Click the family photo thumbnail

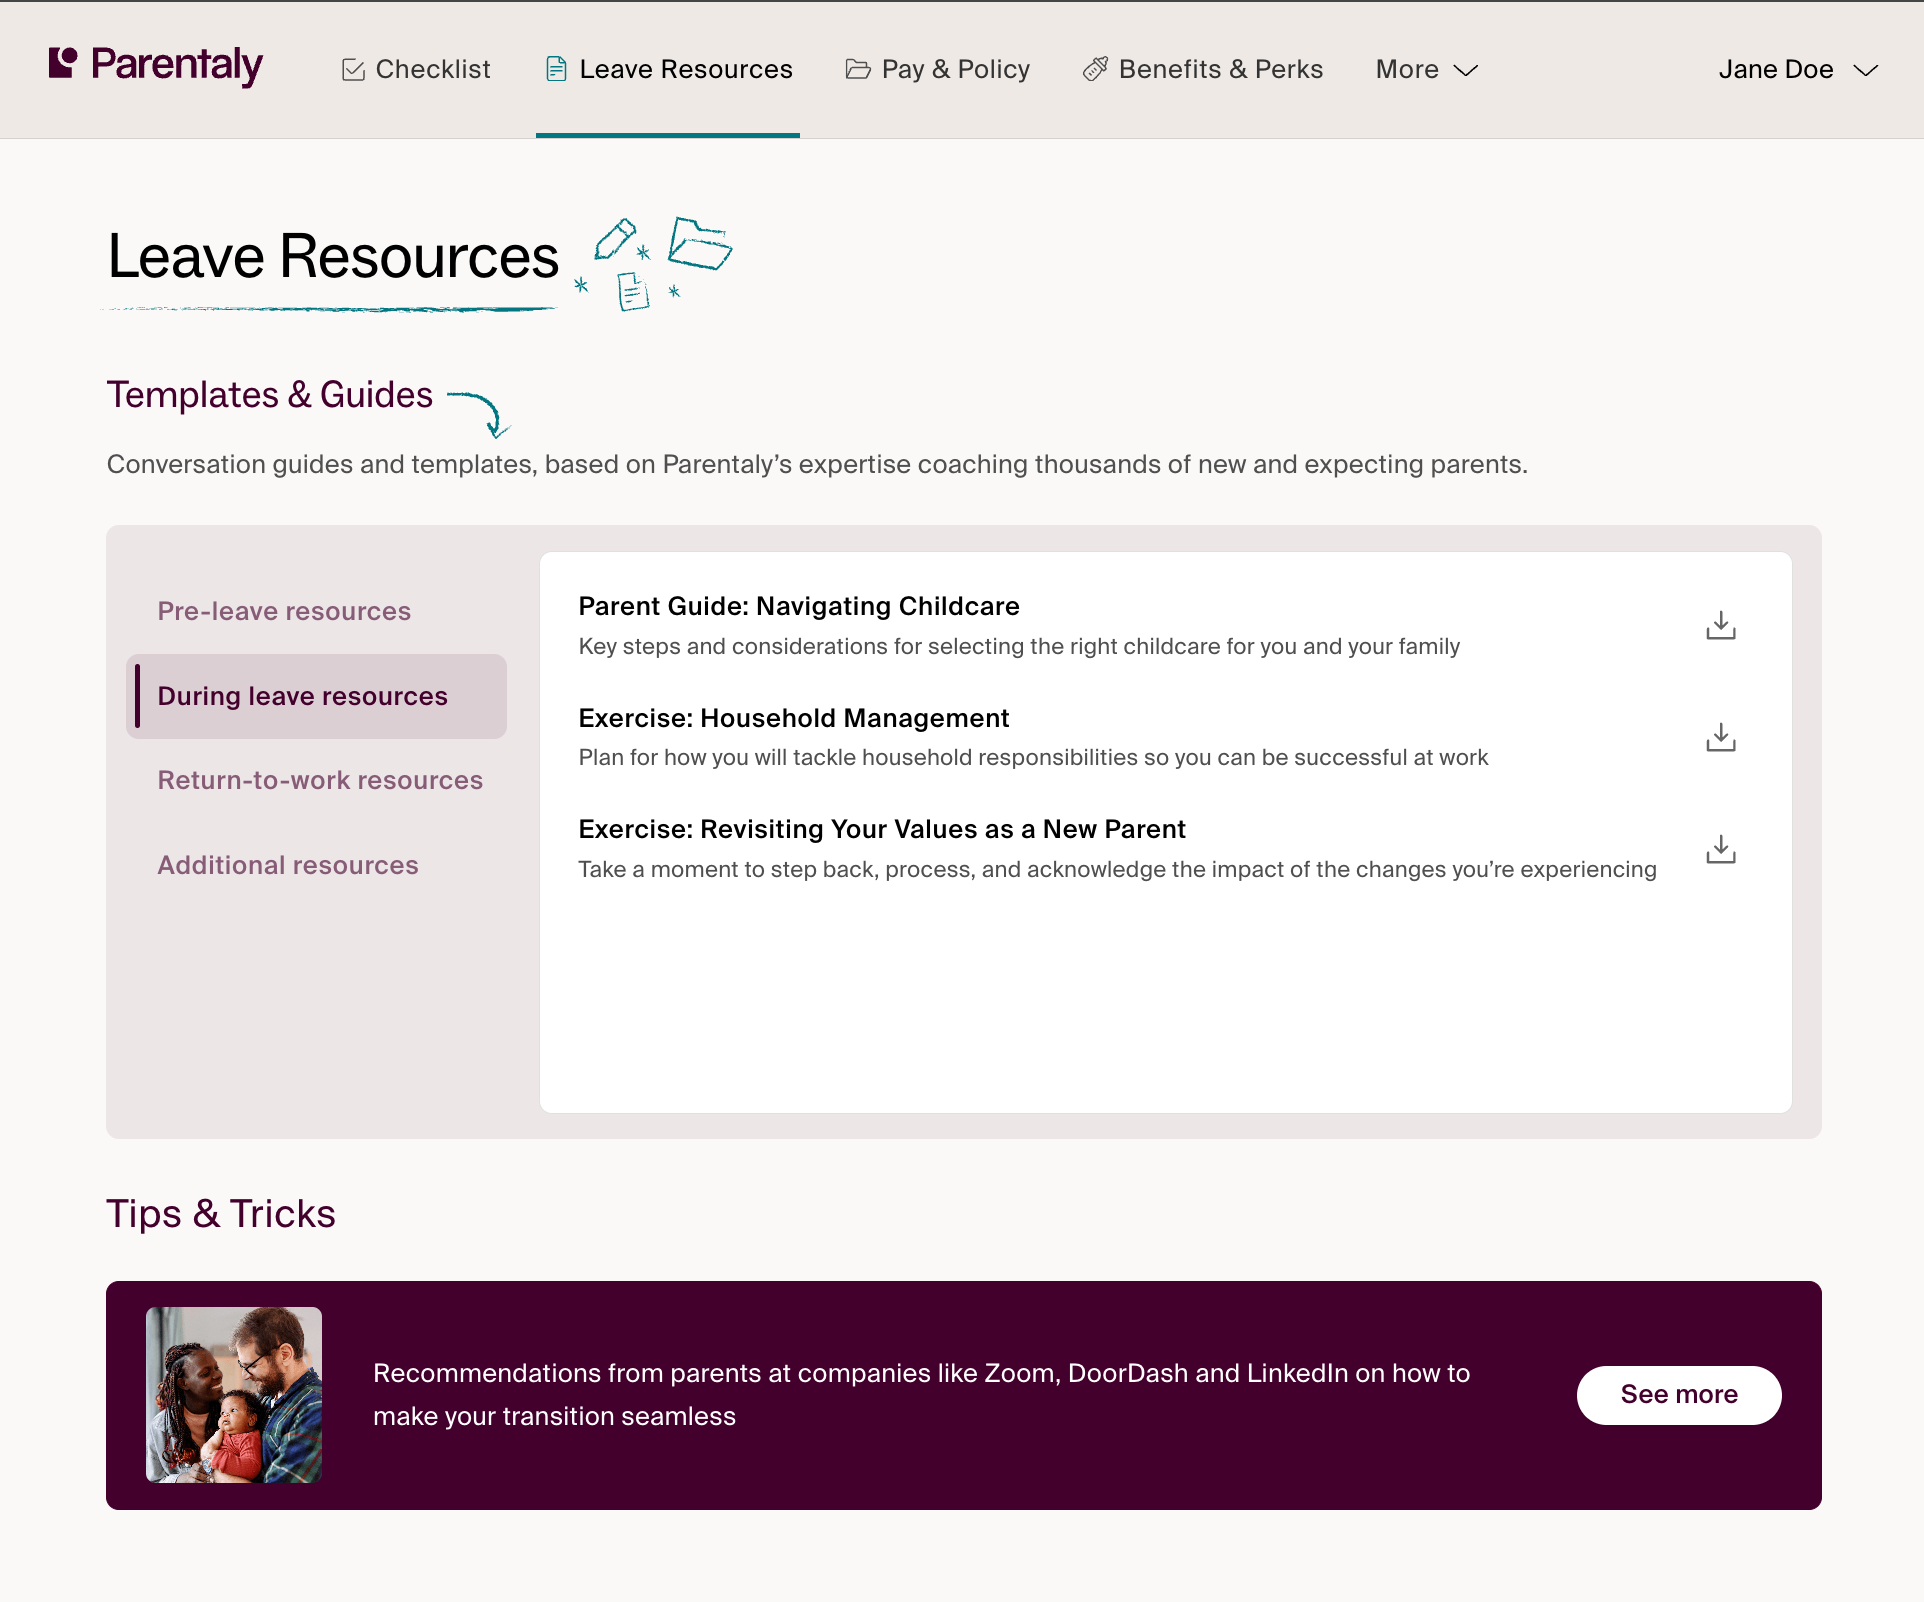[234, 1395]
